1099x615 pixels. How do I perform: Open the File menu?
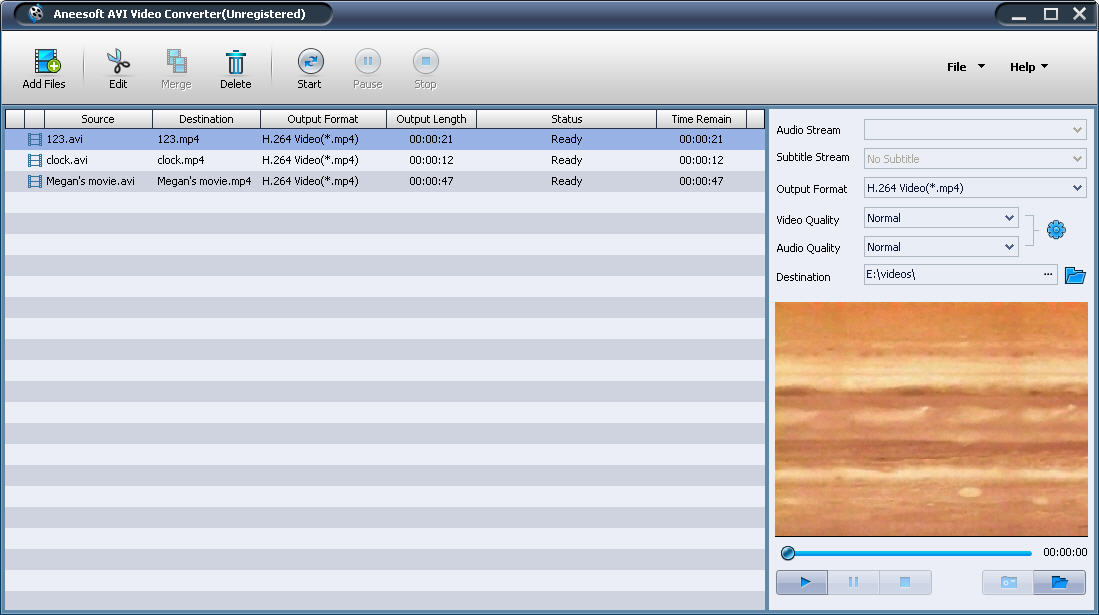click(x=965, y=67)
